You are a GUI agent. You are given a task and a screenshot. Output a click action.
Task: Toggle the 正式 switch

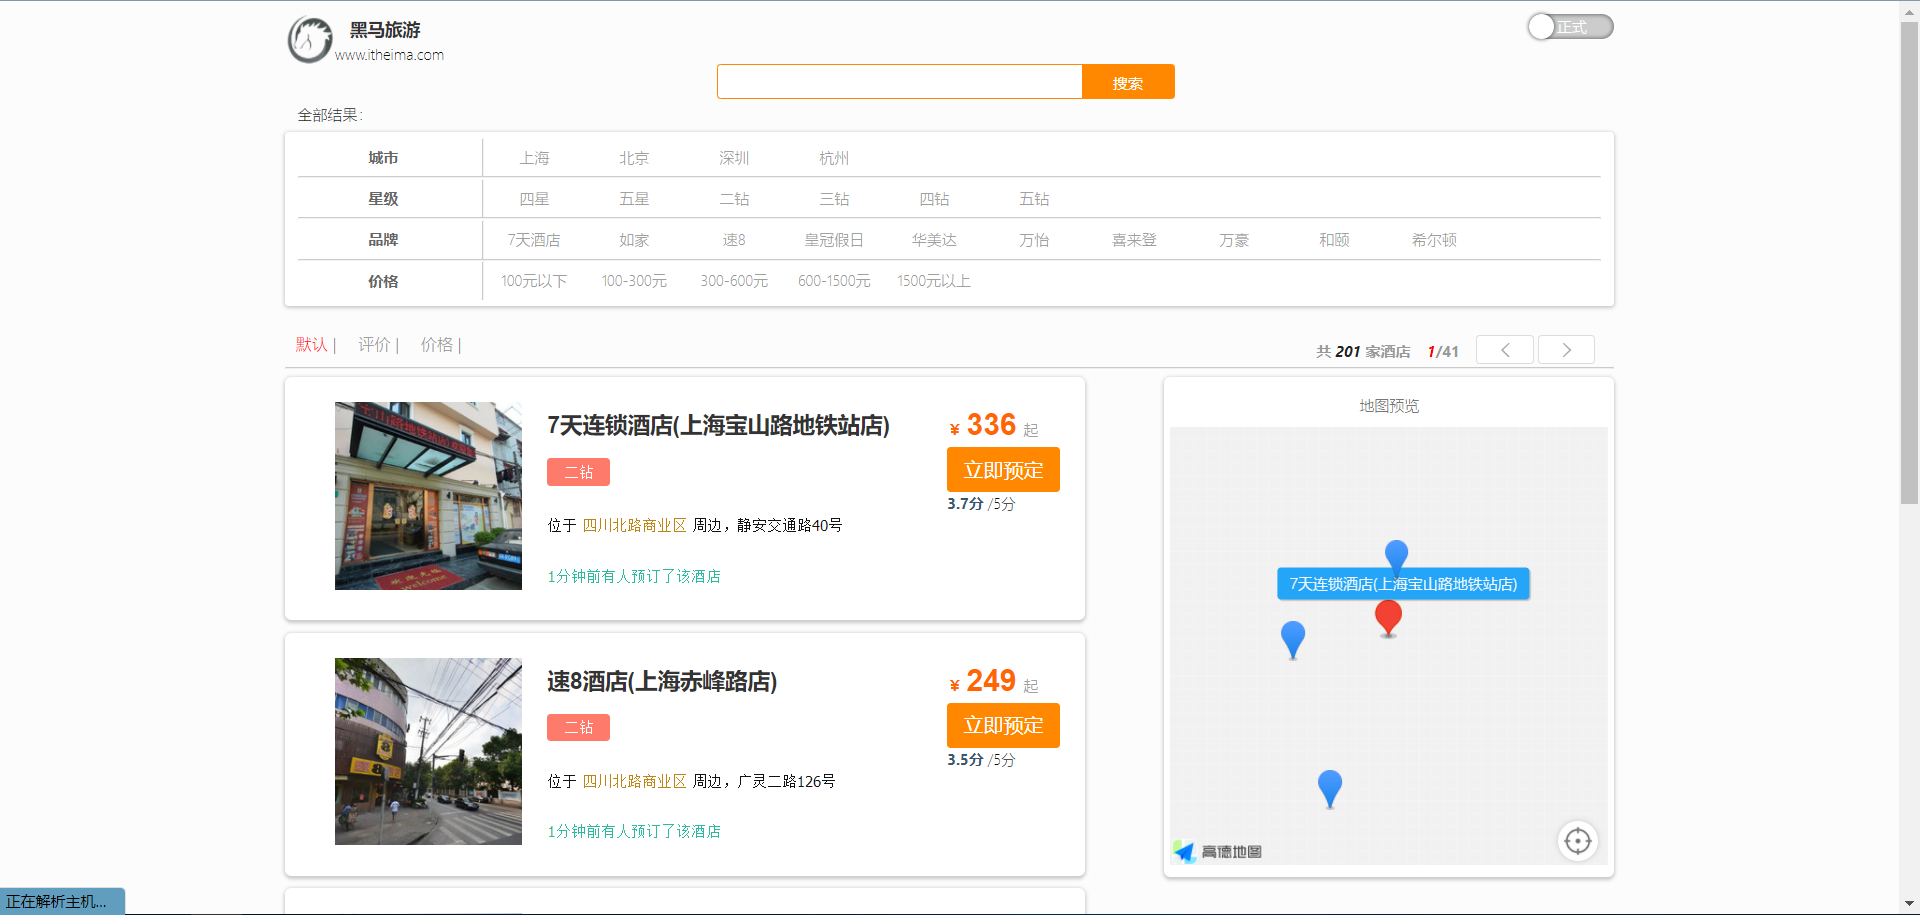coord(1570,27)
